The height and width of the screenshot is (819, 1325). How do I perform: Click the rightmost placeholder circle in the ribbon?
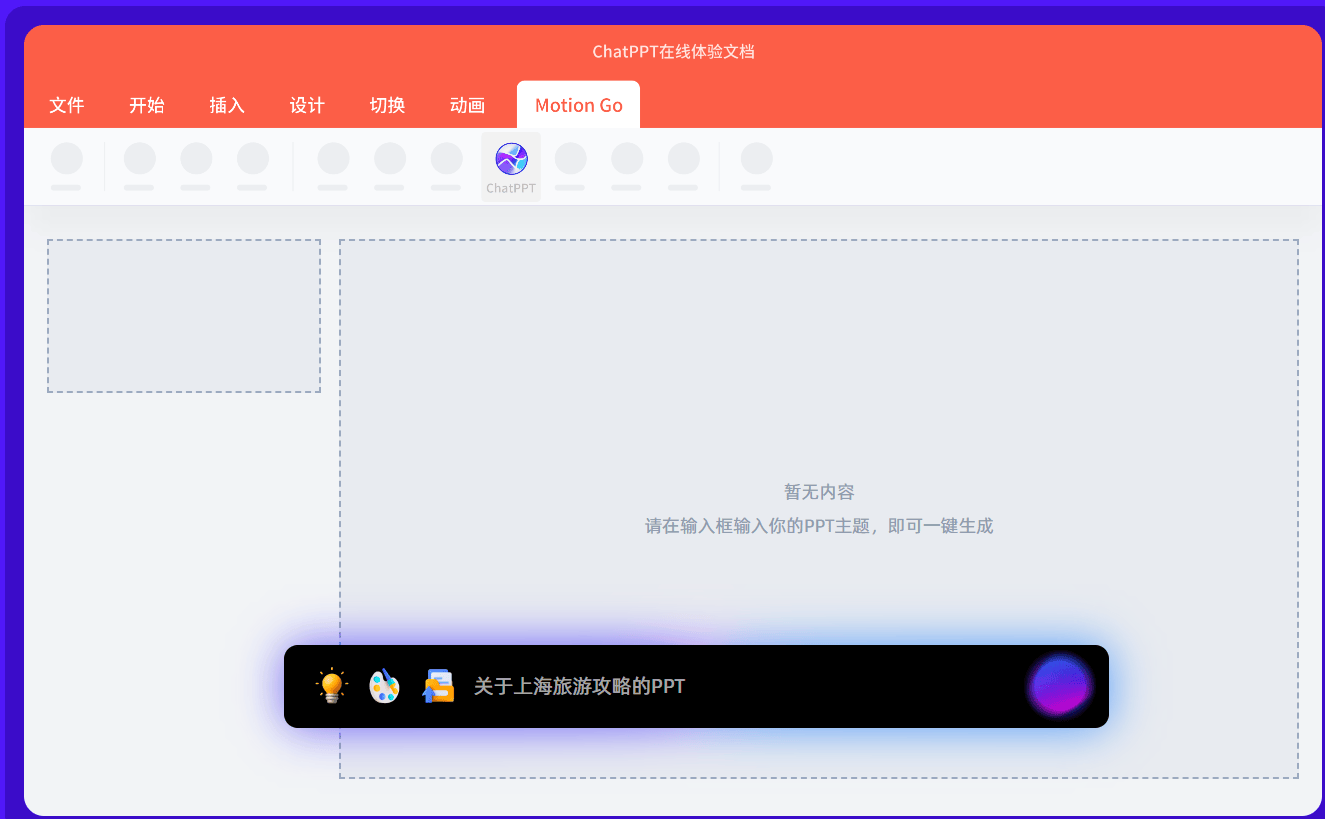756,159
